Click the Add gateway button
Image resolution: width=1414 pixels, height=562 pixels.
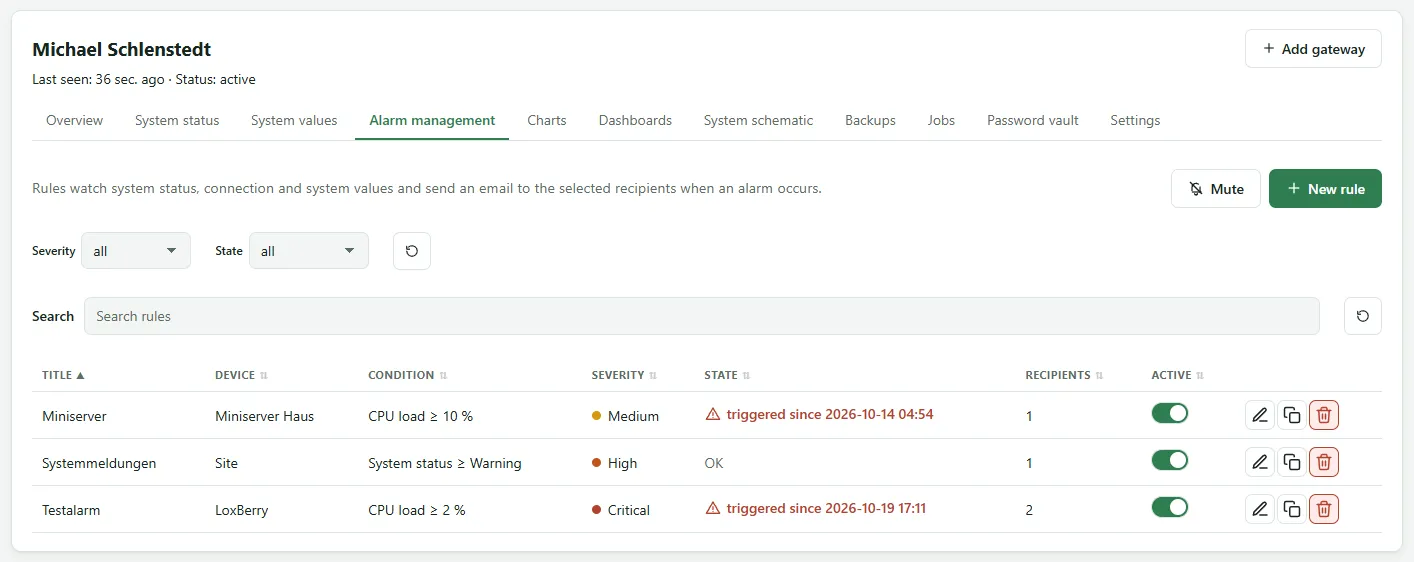coord(1313,49)
